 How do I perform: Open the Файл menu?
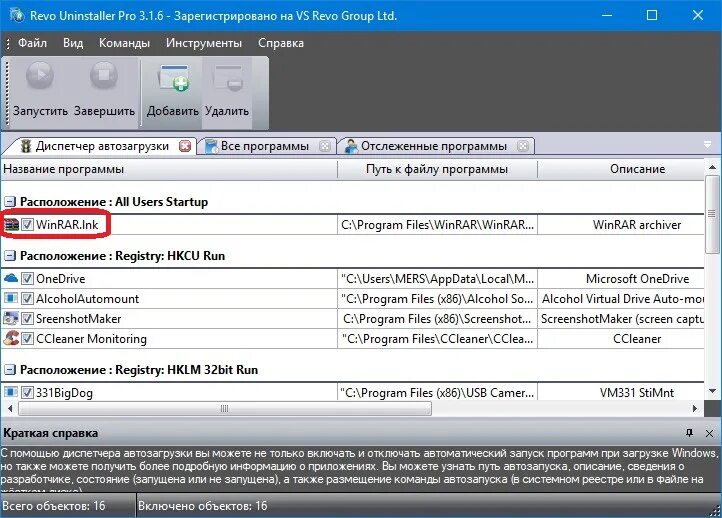(x=32, y=43)
